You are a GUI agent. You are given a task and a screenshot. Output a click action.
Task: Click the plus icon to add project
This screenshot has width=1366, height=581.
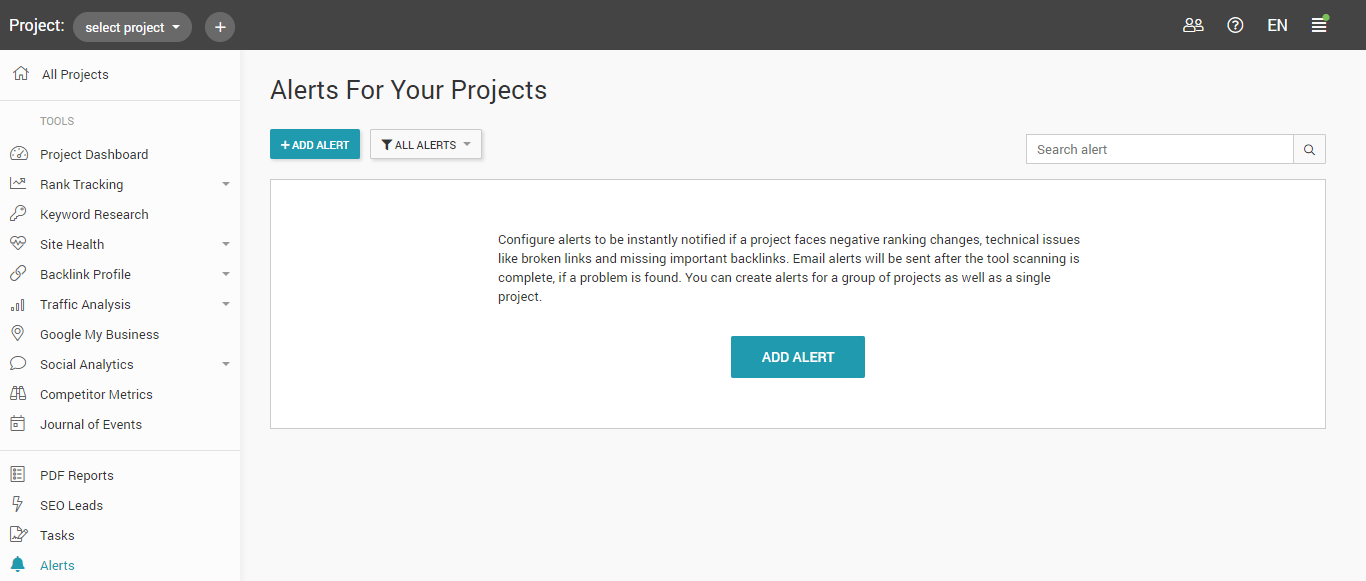tap(220, 27)
